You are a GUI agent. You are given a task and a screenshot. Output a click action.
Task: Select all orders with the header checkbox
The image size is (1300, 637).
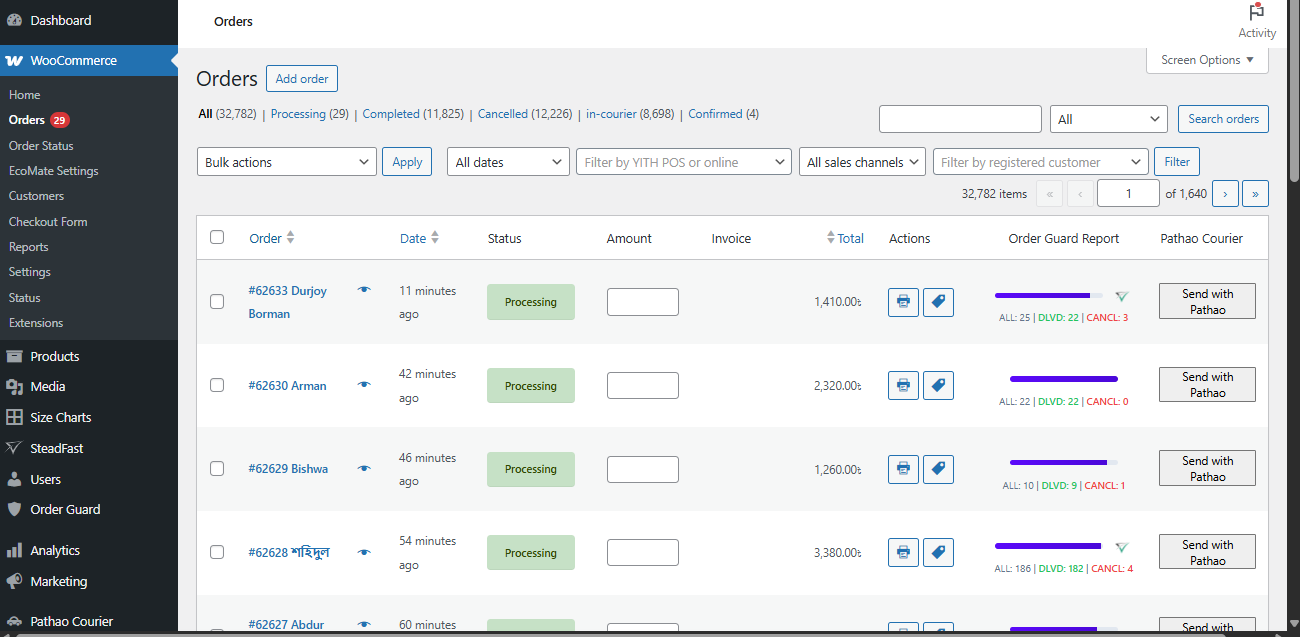coord(217,238)
